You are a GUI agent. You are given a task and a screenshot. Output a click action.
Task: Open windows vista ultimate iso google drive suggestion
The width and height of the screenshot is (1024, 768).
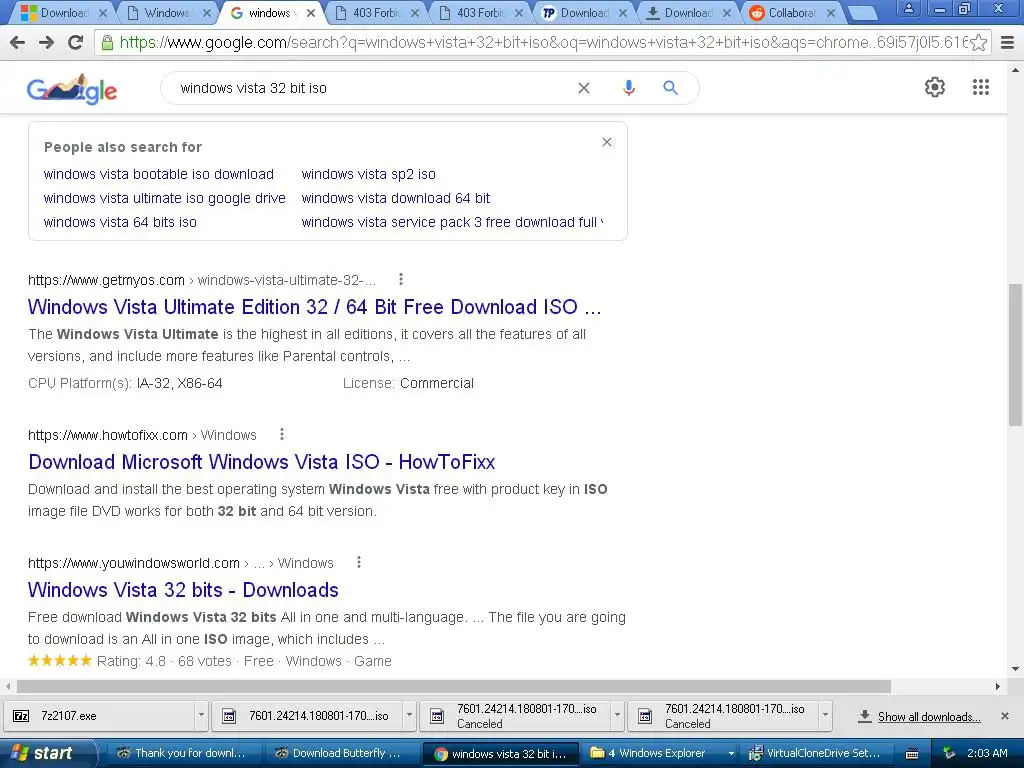pos(165,198)
